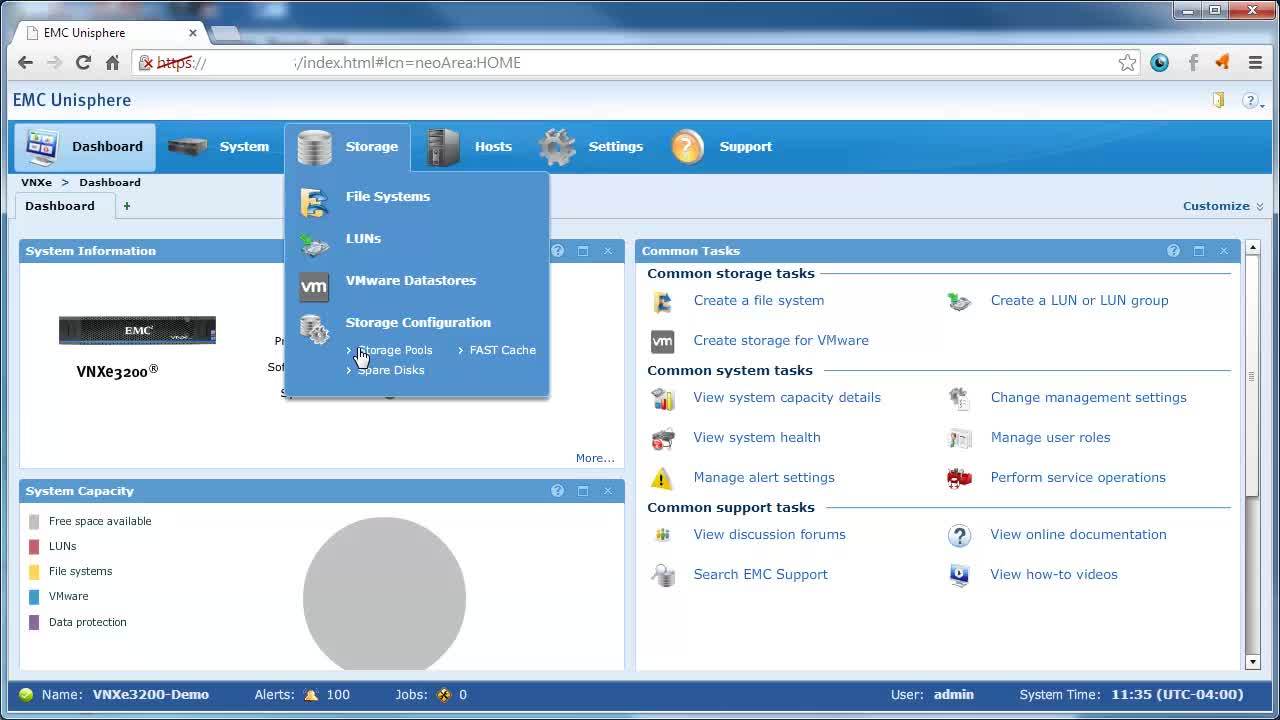Click the how-to videos monitor icon

tap(959, 575)
